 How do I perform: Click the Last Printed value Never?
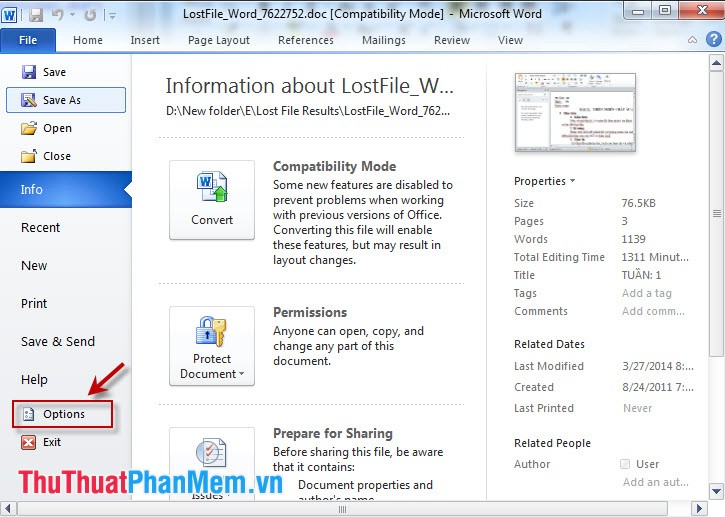tap(637, 408)
